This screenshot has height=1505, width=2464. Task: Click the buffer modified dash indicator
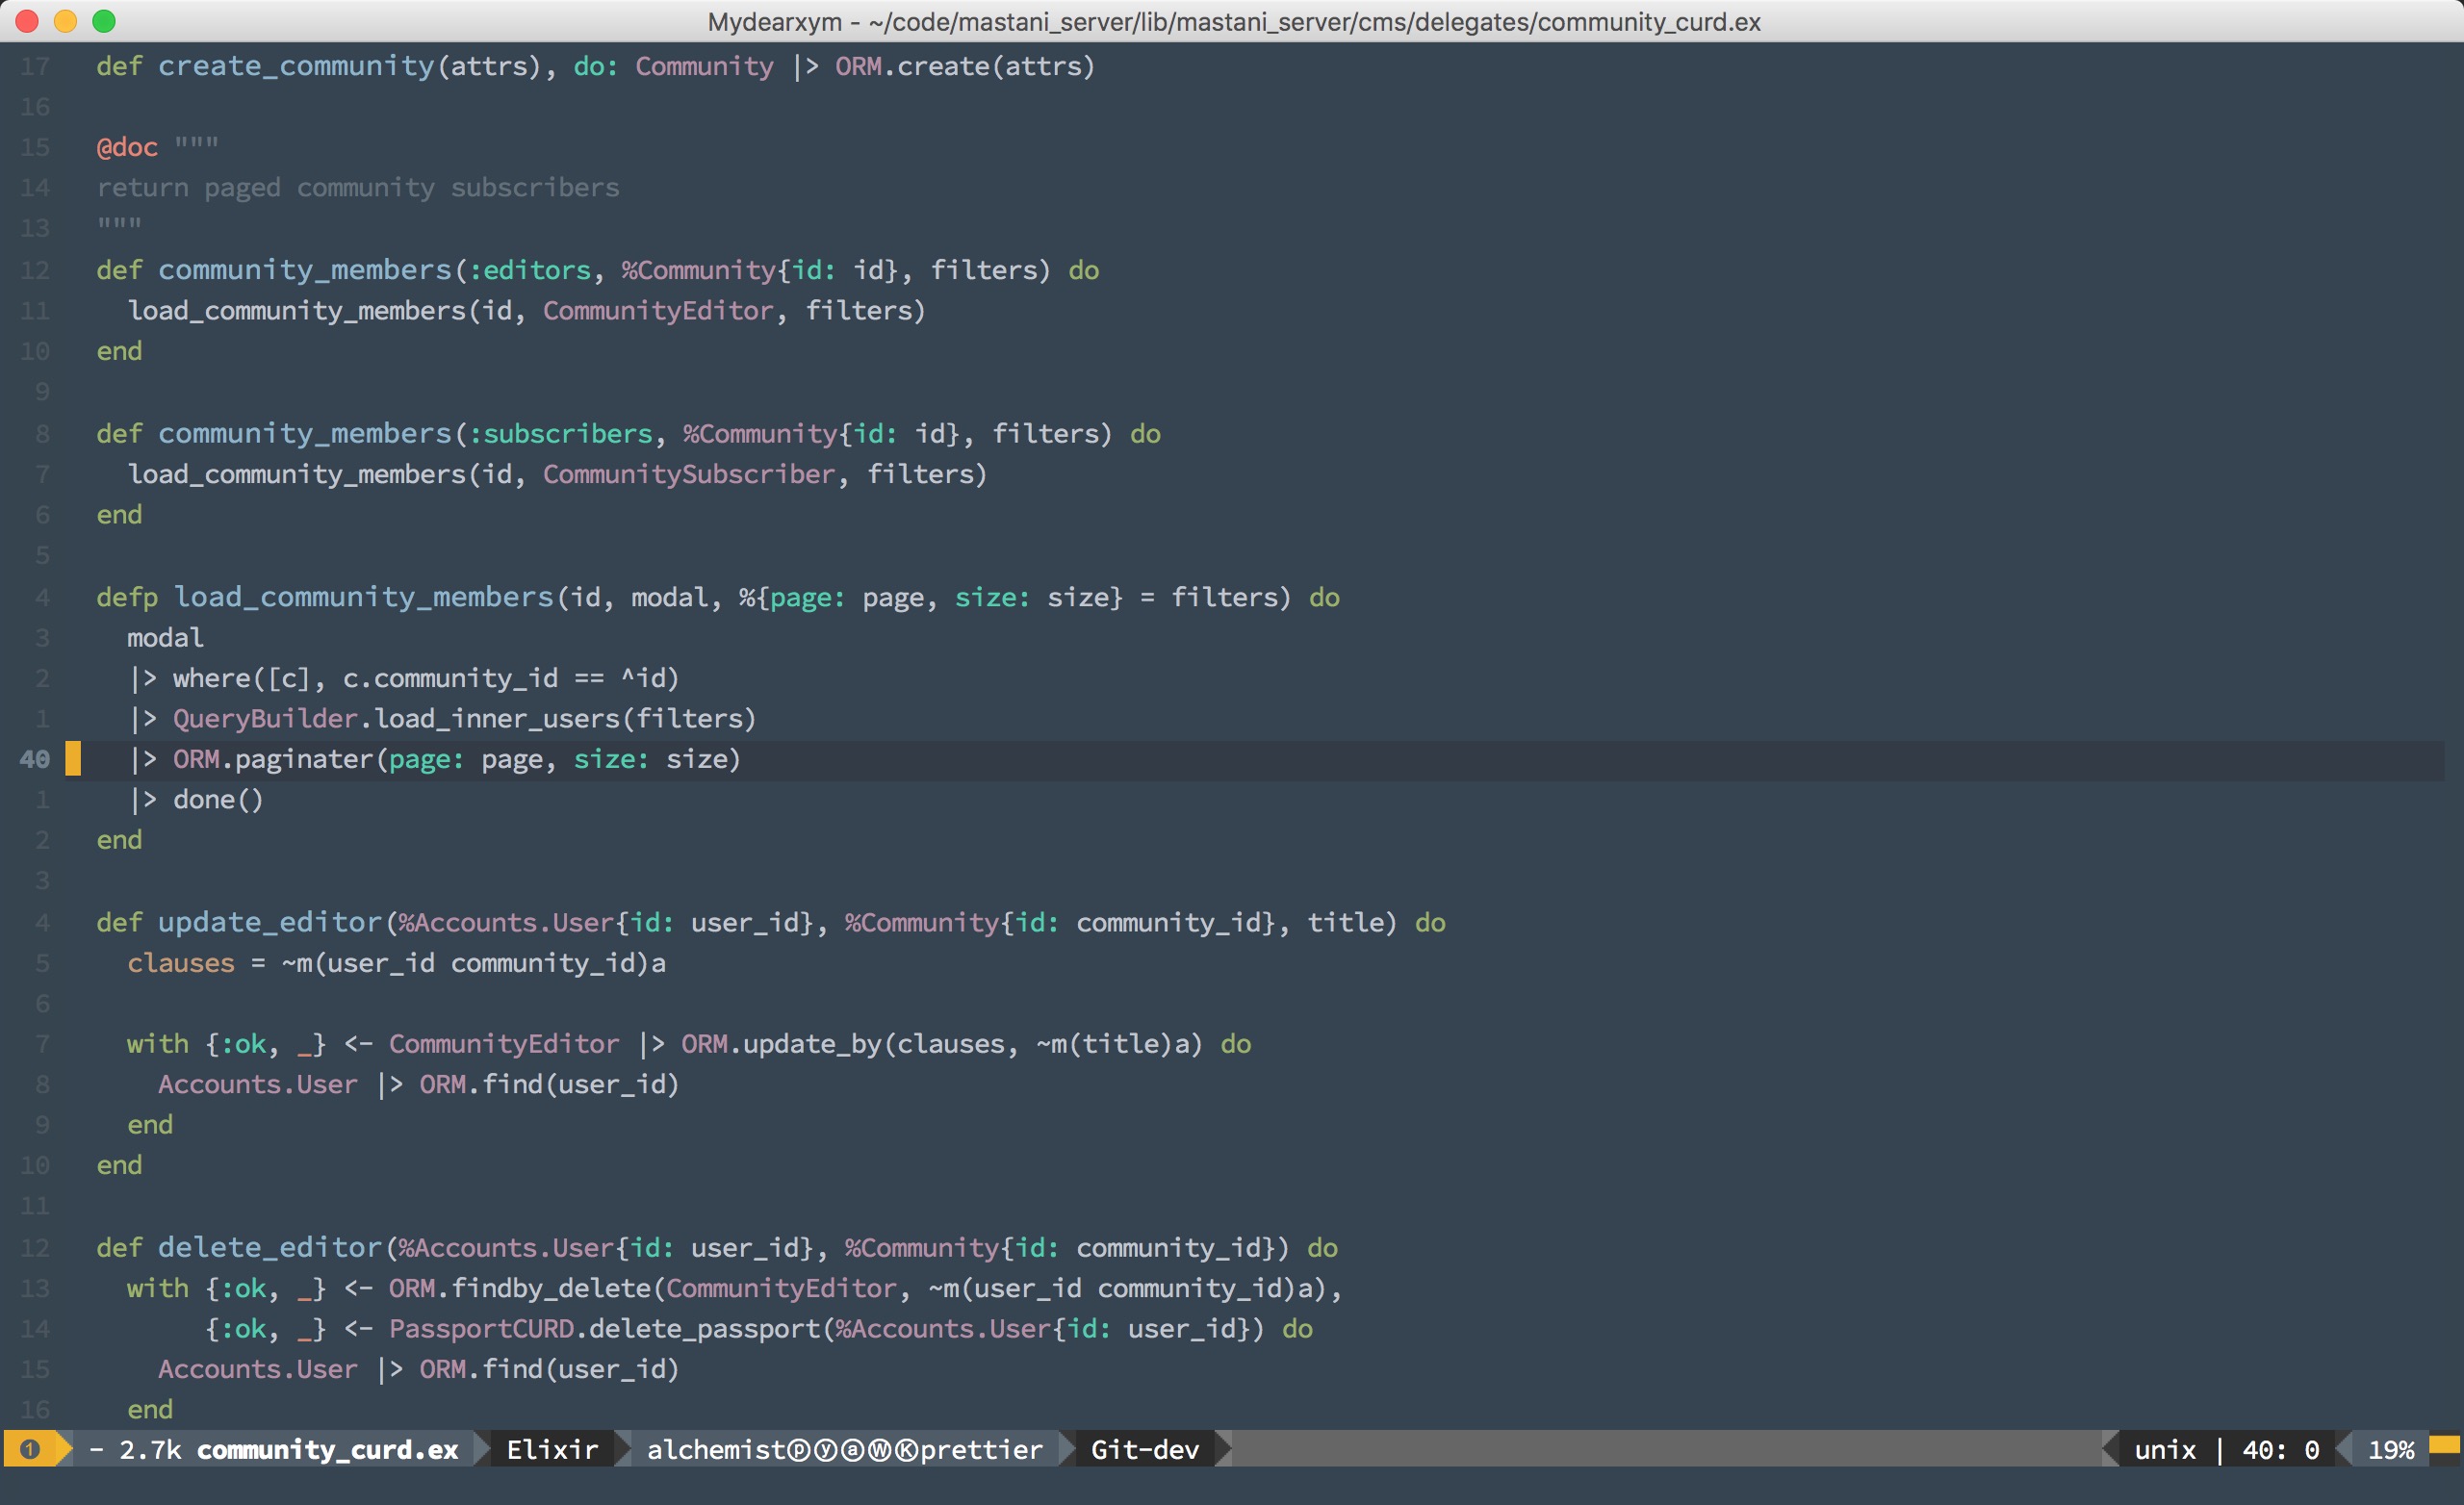pos(96,1450)
